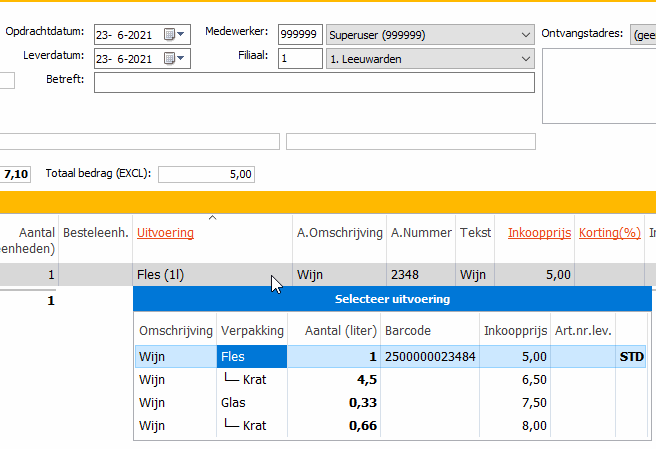Click article number 2348 cell

click(421, 275)
